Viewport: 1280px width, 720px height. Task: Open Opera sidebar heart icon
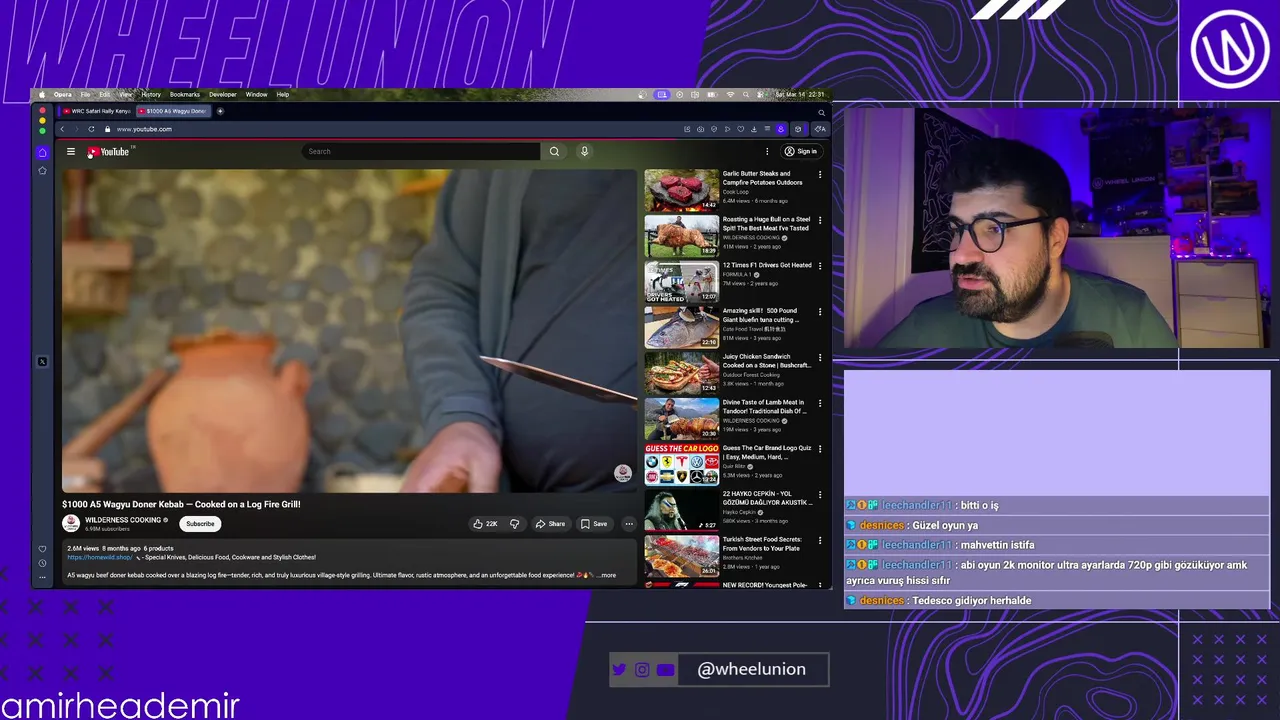tap(42, 549)
